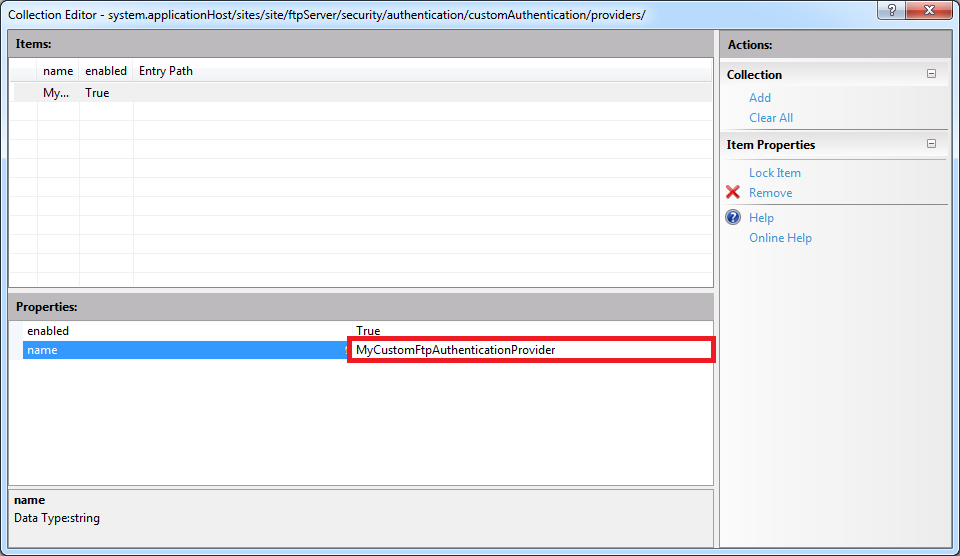
Task: Click the red X Remove icon
Action: [x=733, y=193]
